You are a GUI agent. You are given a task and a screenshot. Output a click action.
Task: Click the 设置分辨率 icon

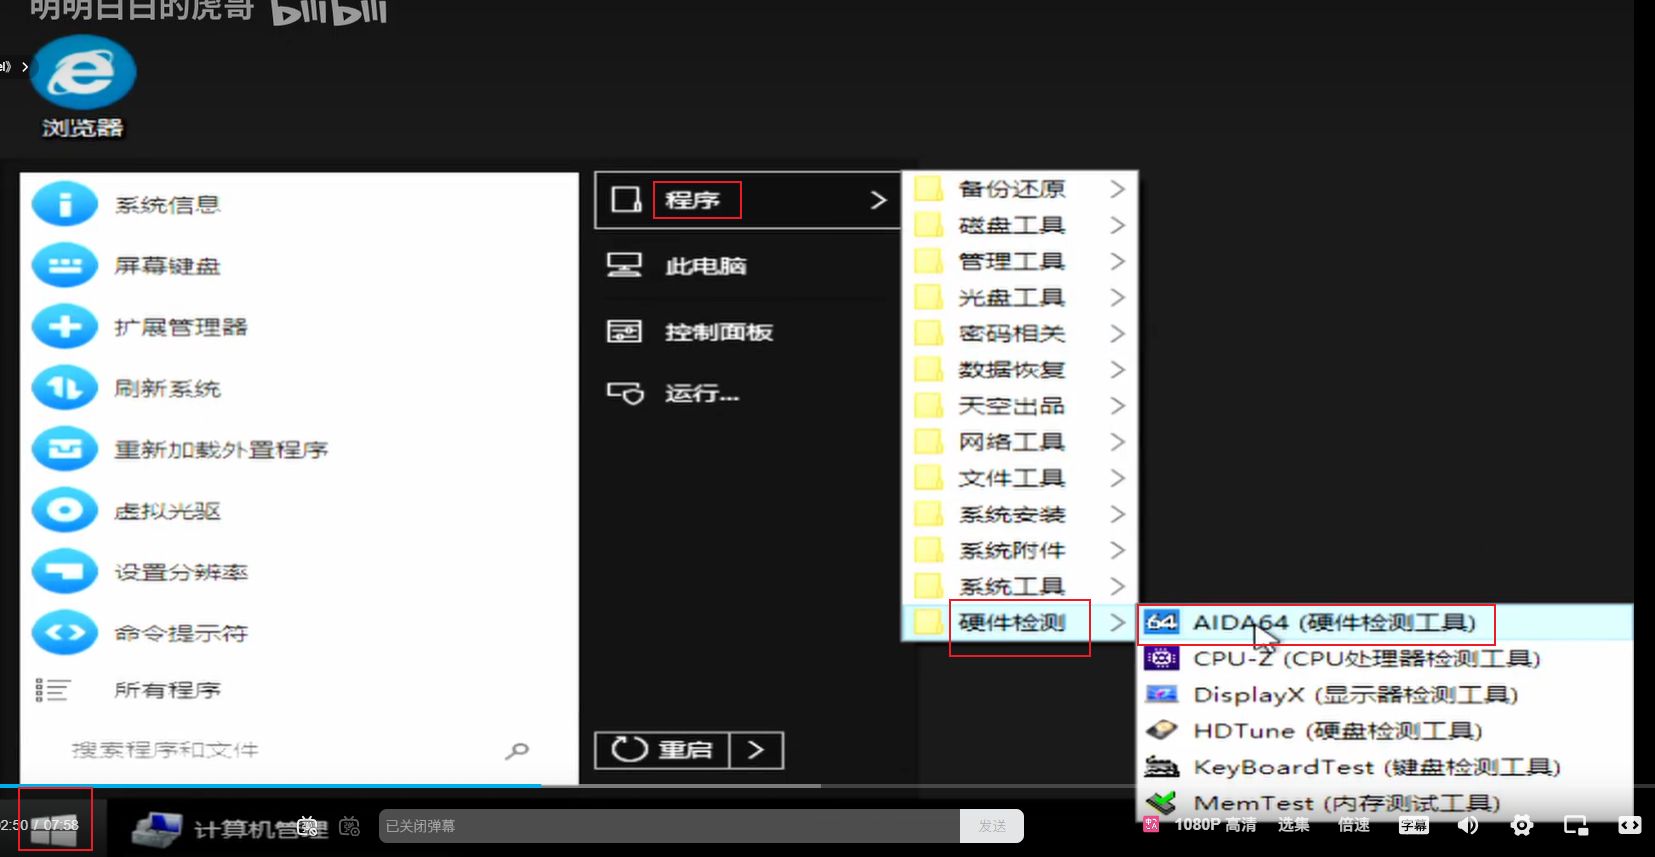pyautogui.click(x=65, y=571)
